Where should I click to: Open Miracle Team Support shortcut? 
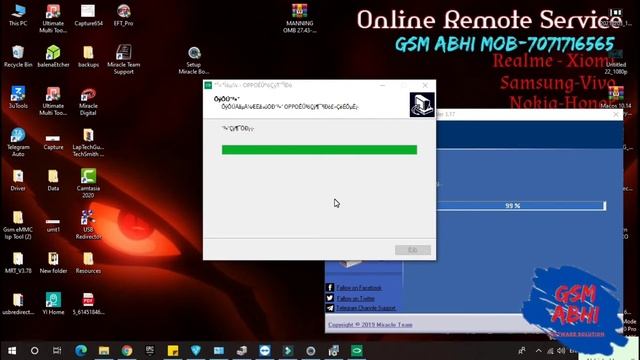(123, 60)
